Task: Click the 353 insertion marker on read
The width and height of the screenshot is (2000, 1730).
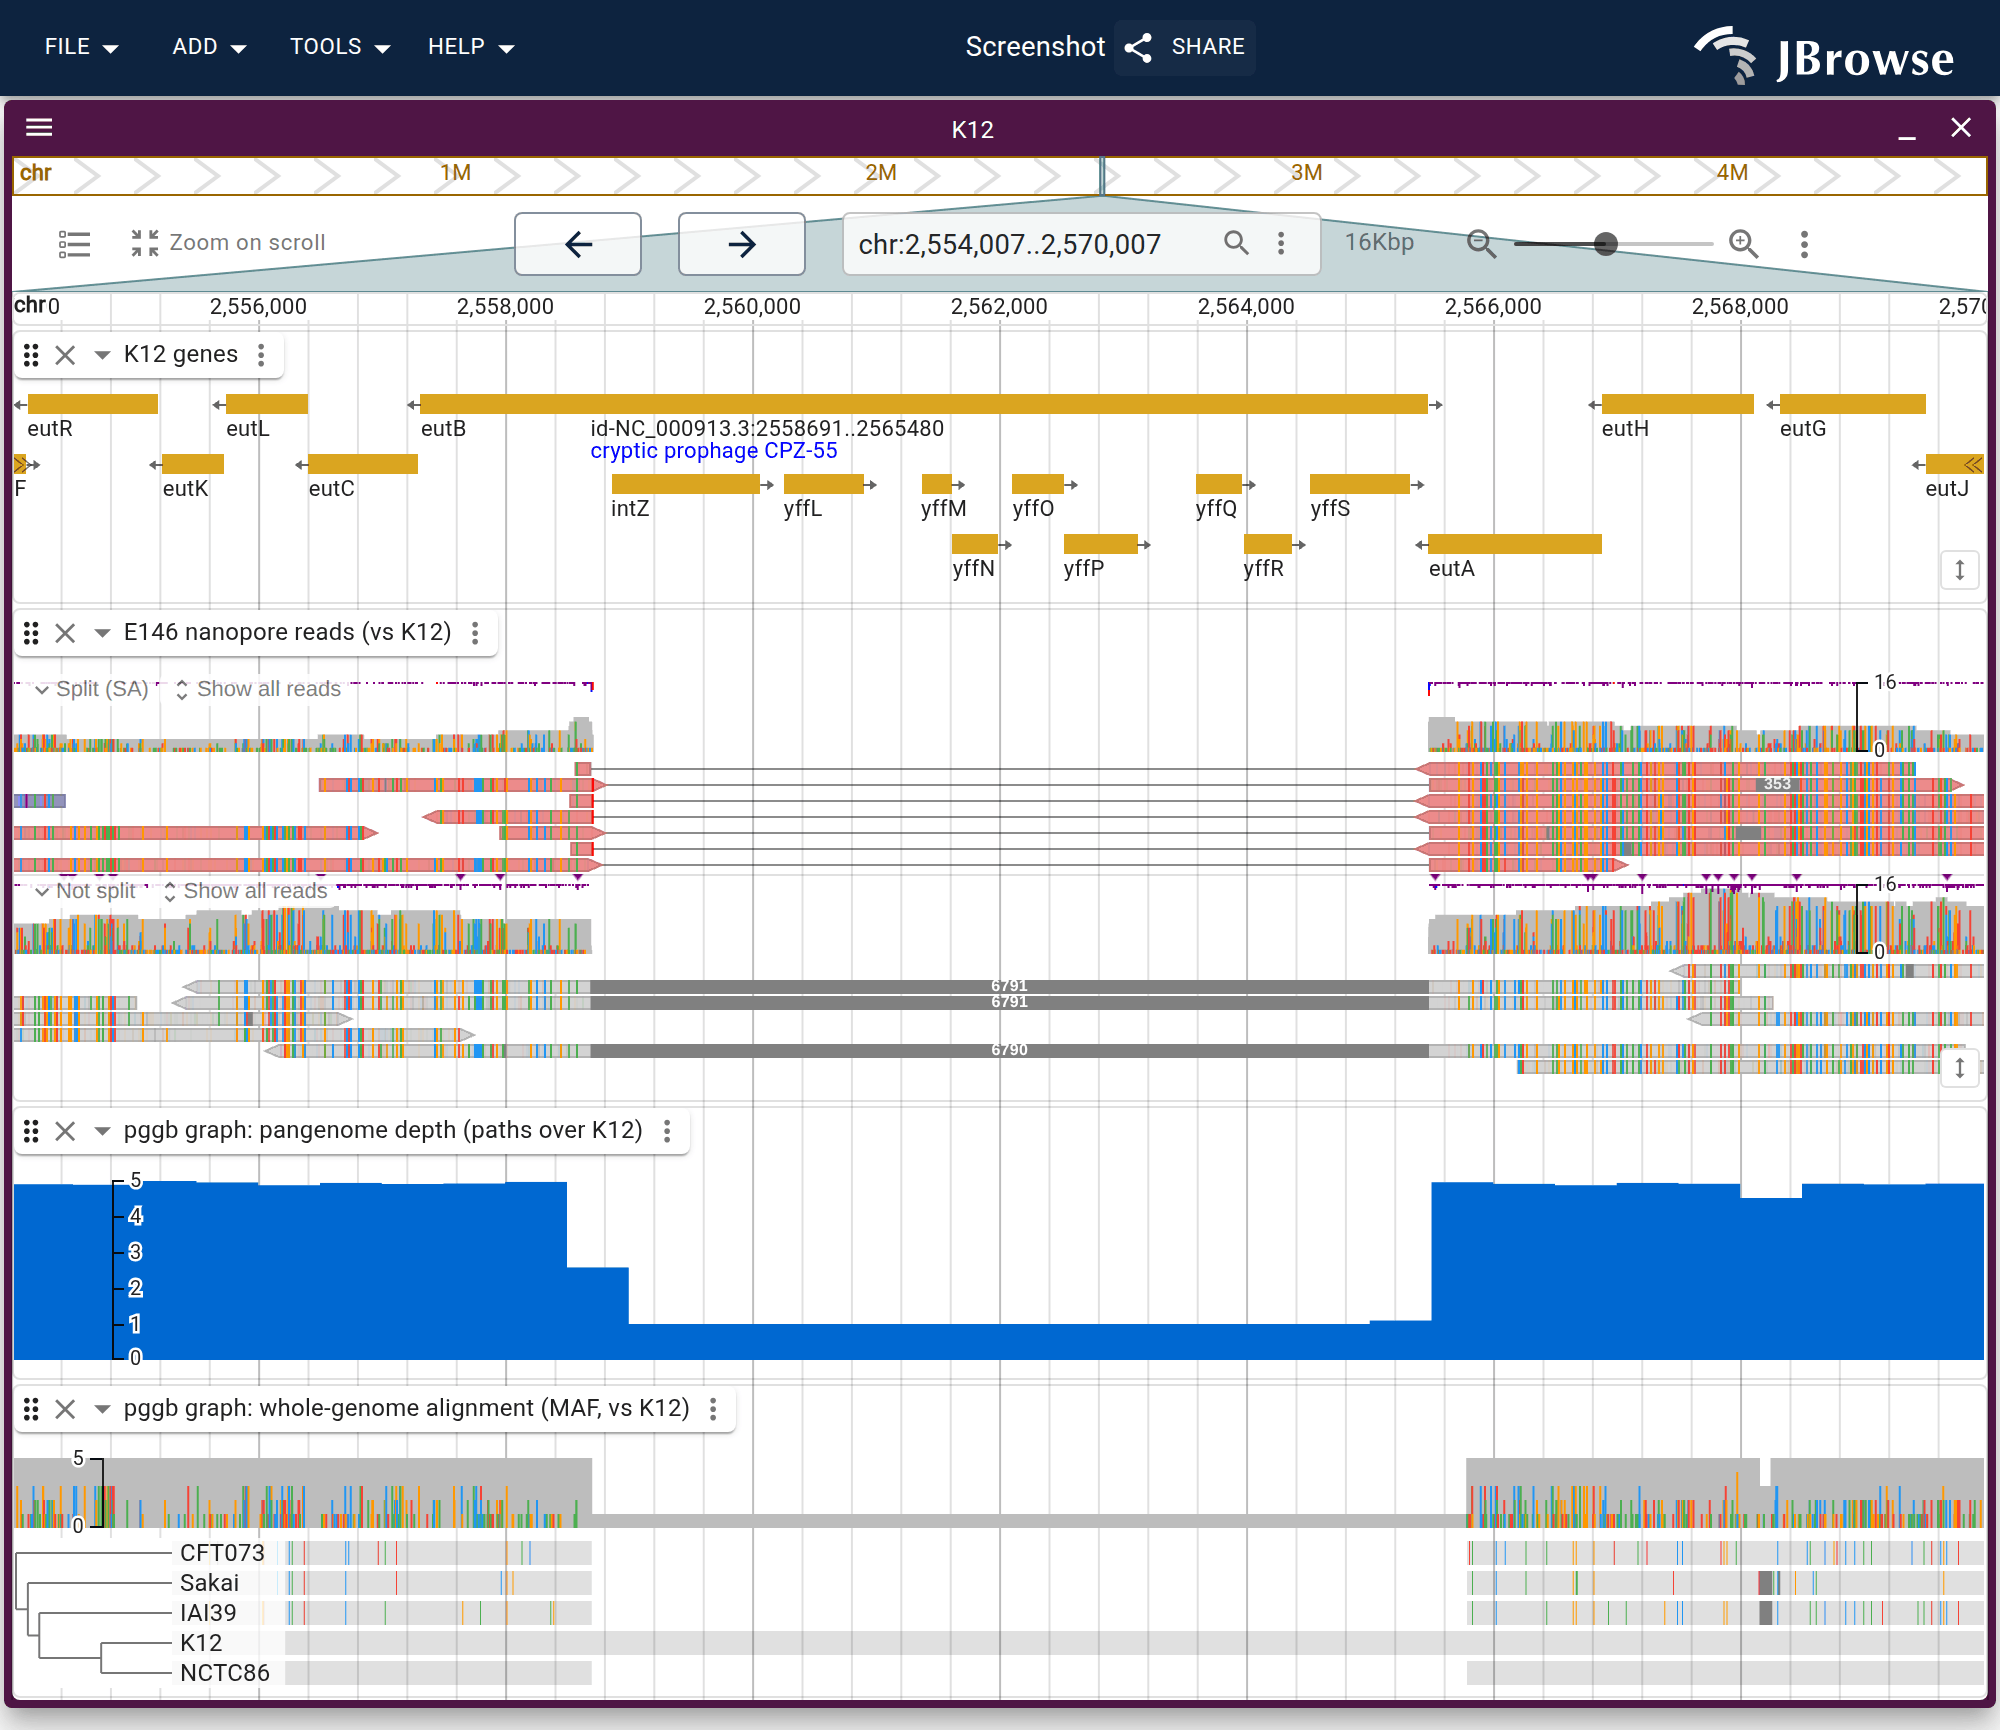Action: tap(1777, 784)
